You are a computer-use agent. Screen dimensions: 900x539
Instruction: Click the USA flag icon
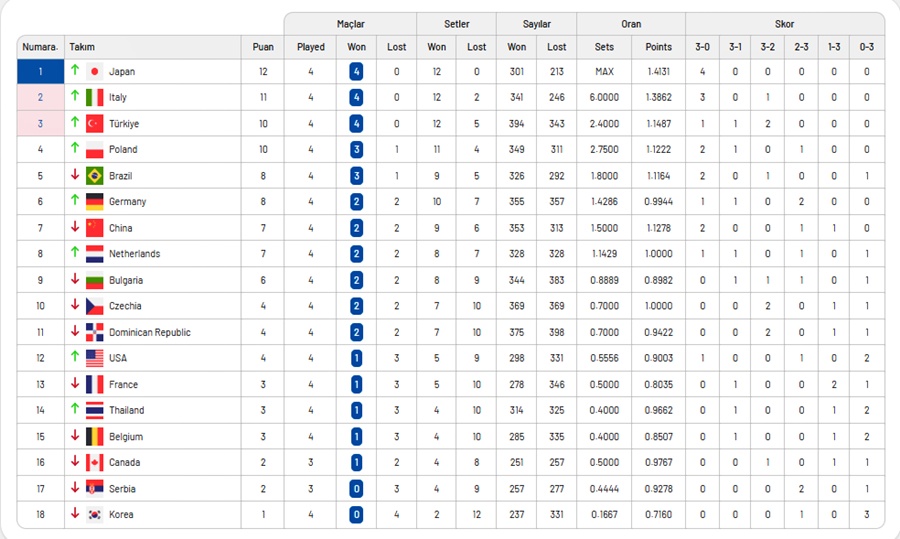click(x=95, y=358)
